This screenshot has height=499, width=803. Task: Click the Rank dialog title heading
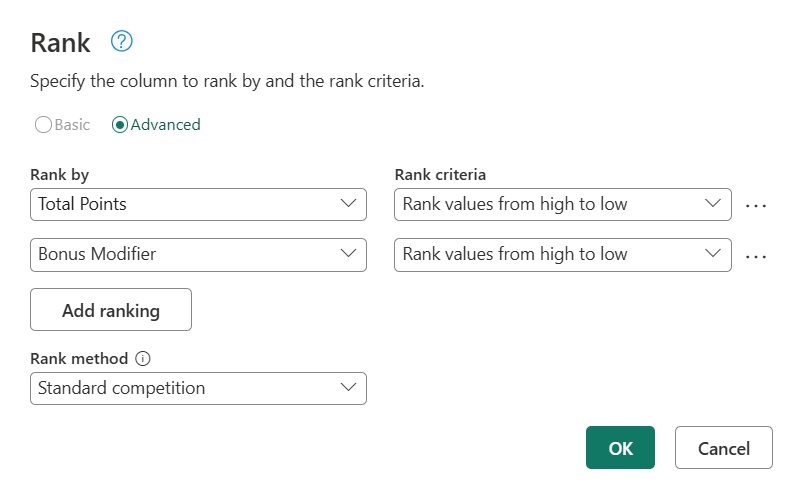click(61, 43)
